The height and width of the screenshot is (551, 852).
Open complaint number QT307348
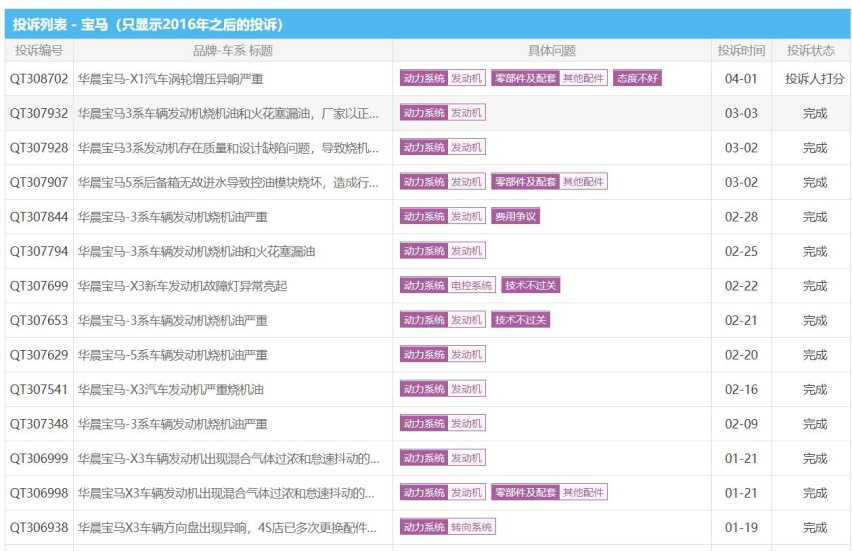(39, 424)
